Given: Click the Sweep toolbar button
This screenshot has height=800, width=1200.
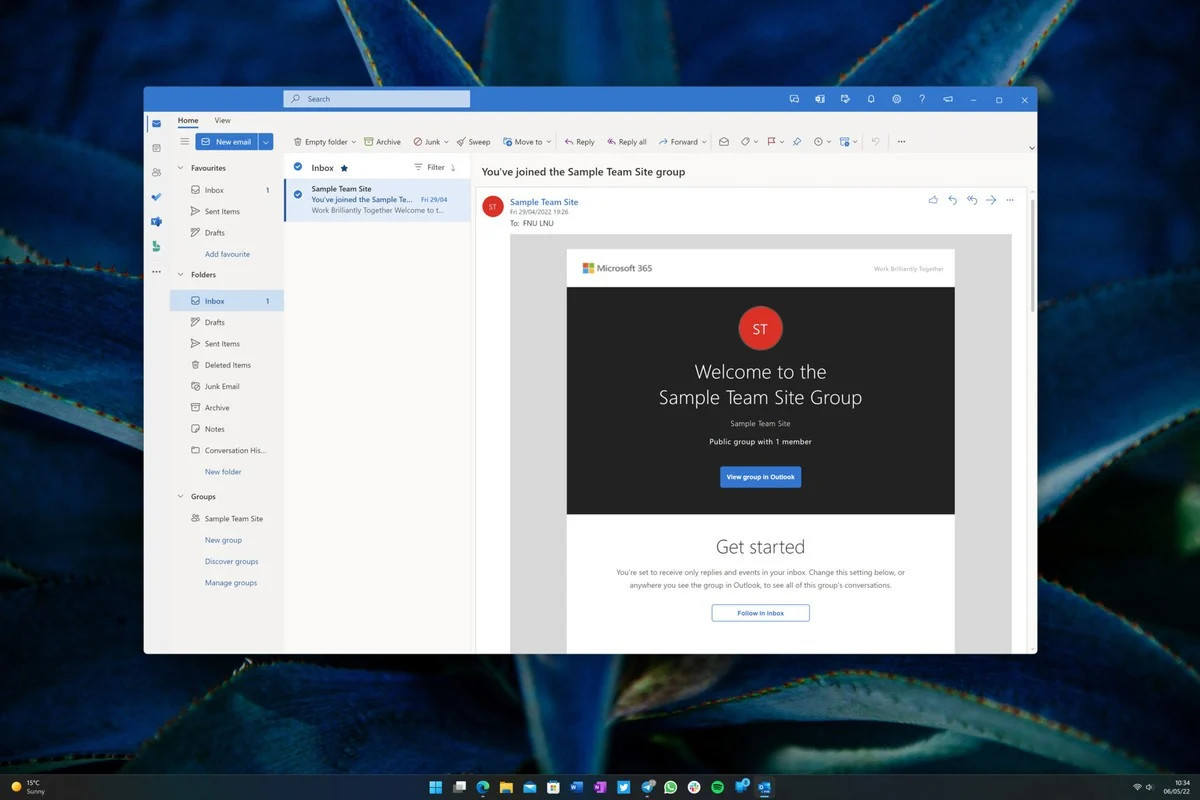Looking at the screenshot, I should 473,142.
